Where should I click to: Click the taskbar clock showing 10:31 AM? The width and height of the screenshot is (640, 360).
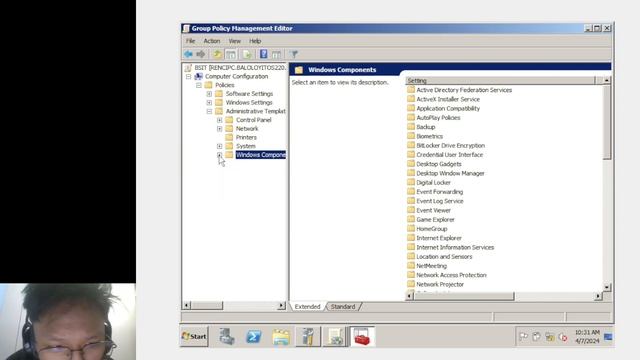pos(587,337)
